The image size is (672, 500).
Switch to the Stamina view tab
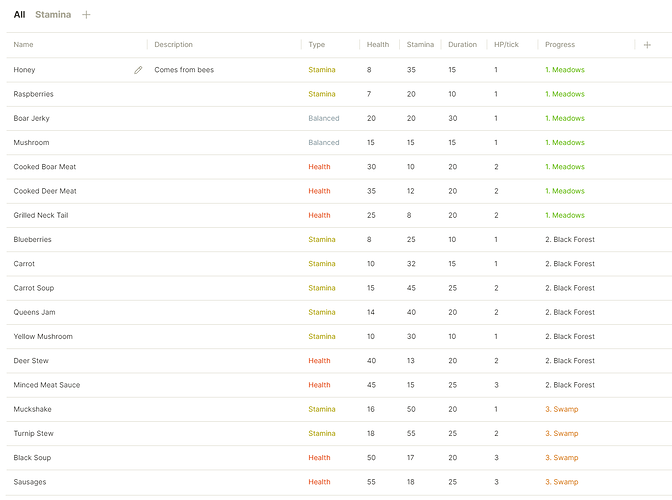click(x=53, y=15)
